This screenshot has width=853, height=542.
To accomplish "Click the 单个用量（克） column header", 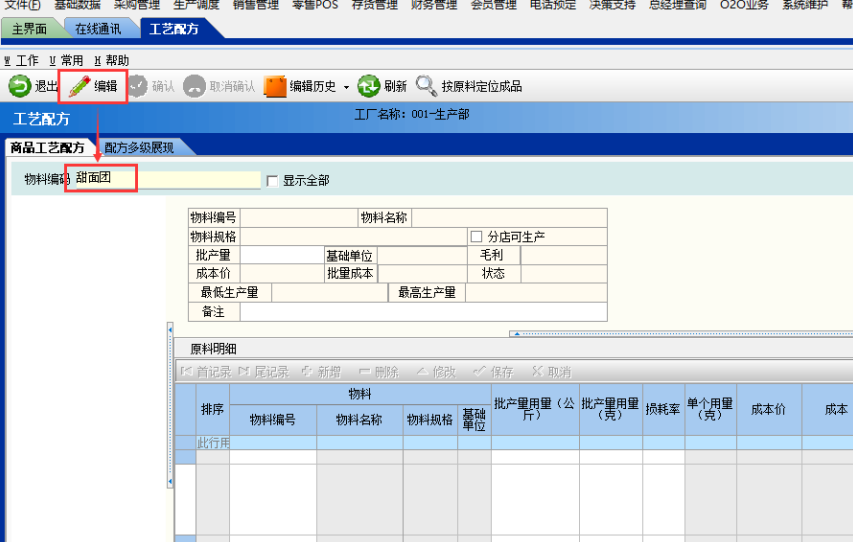I will (710, 409).
